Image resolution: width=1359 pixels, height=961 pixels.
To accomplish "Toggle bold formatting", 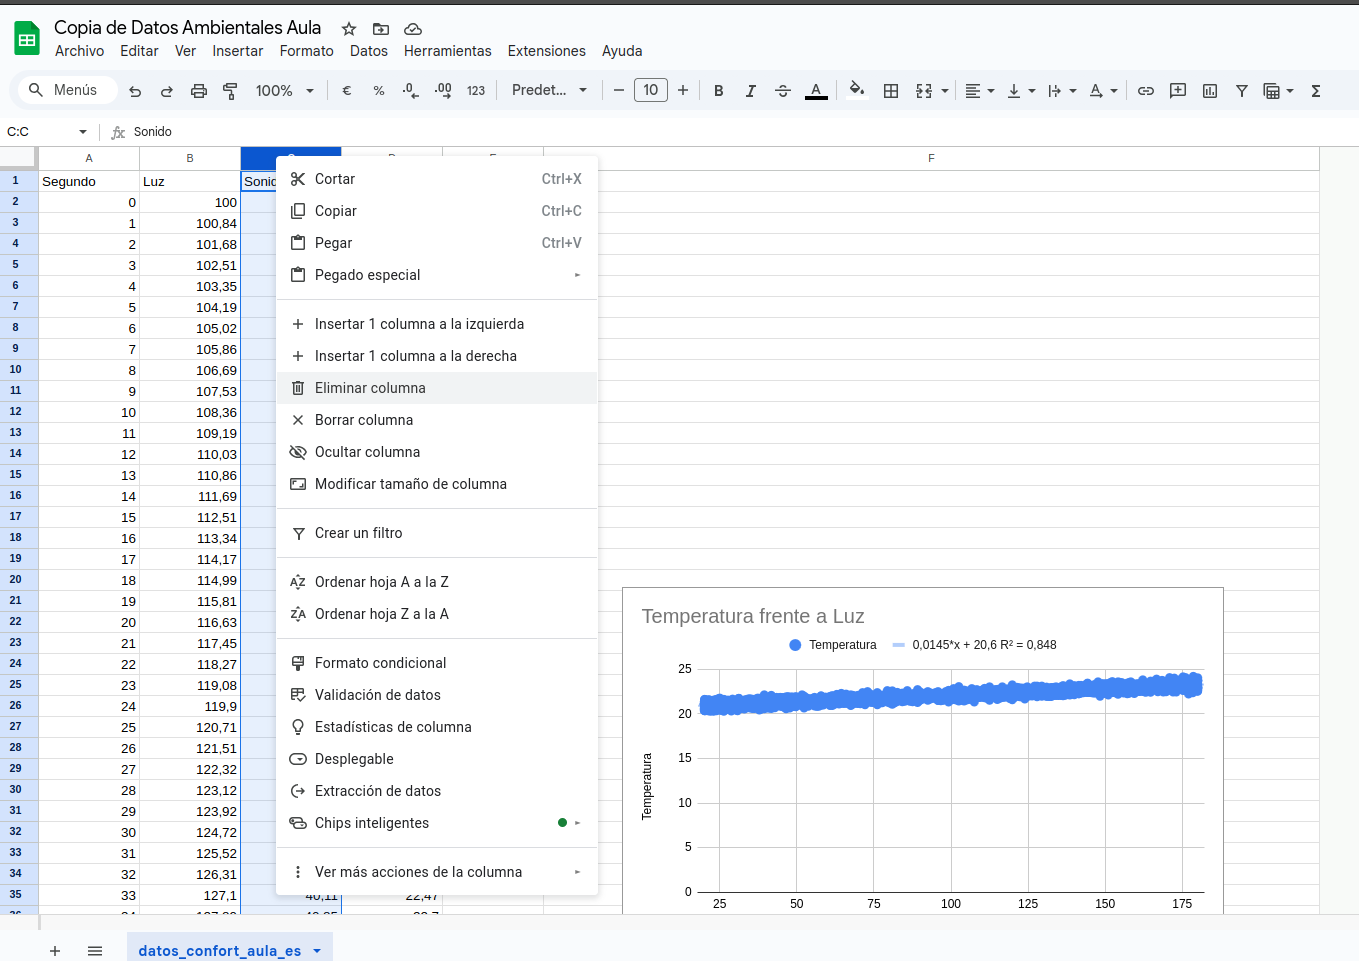I will (x=718, y=91).
